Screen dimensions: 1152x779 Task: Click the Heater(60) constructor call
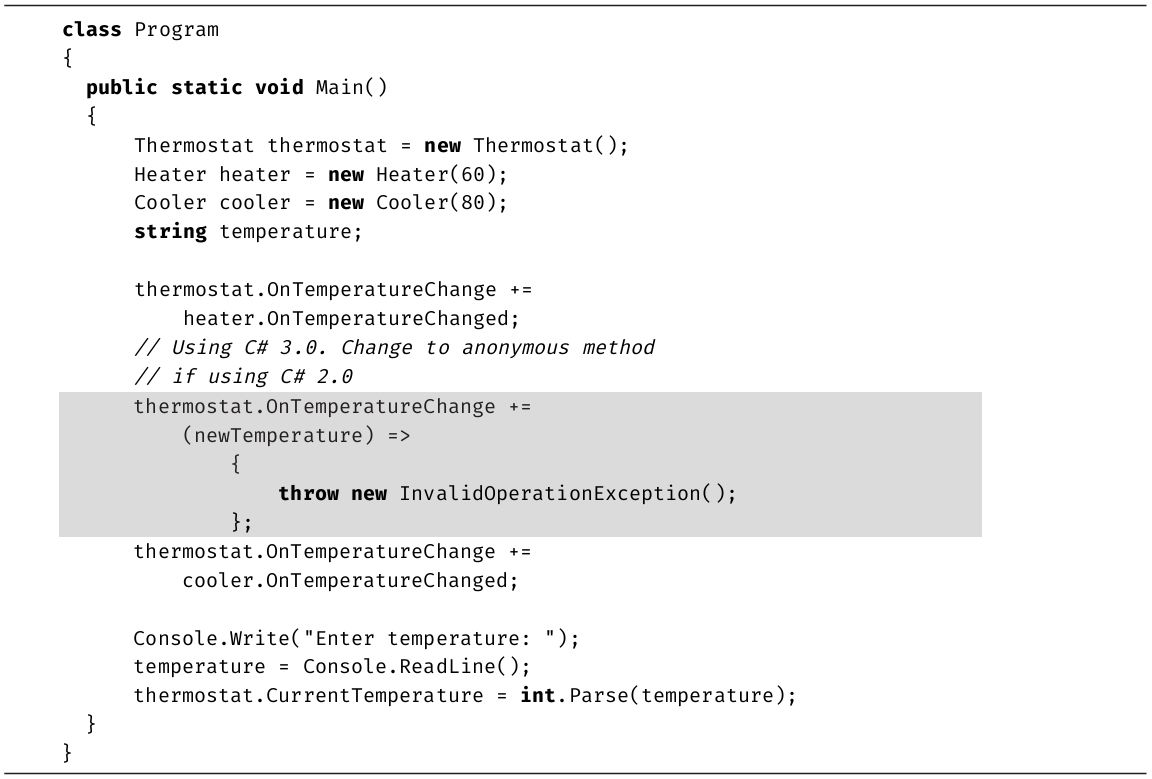click(442, 174)
